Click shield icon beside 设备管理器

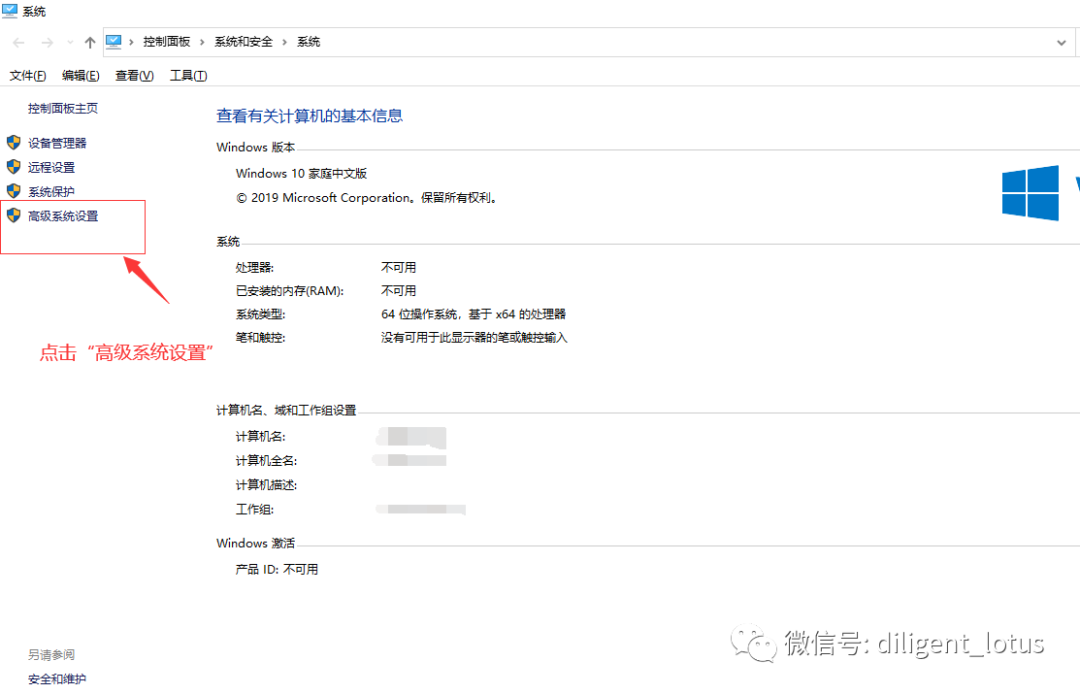(14, 143)
